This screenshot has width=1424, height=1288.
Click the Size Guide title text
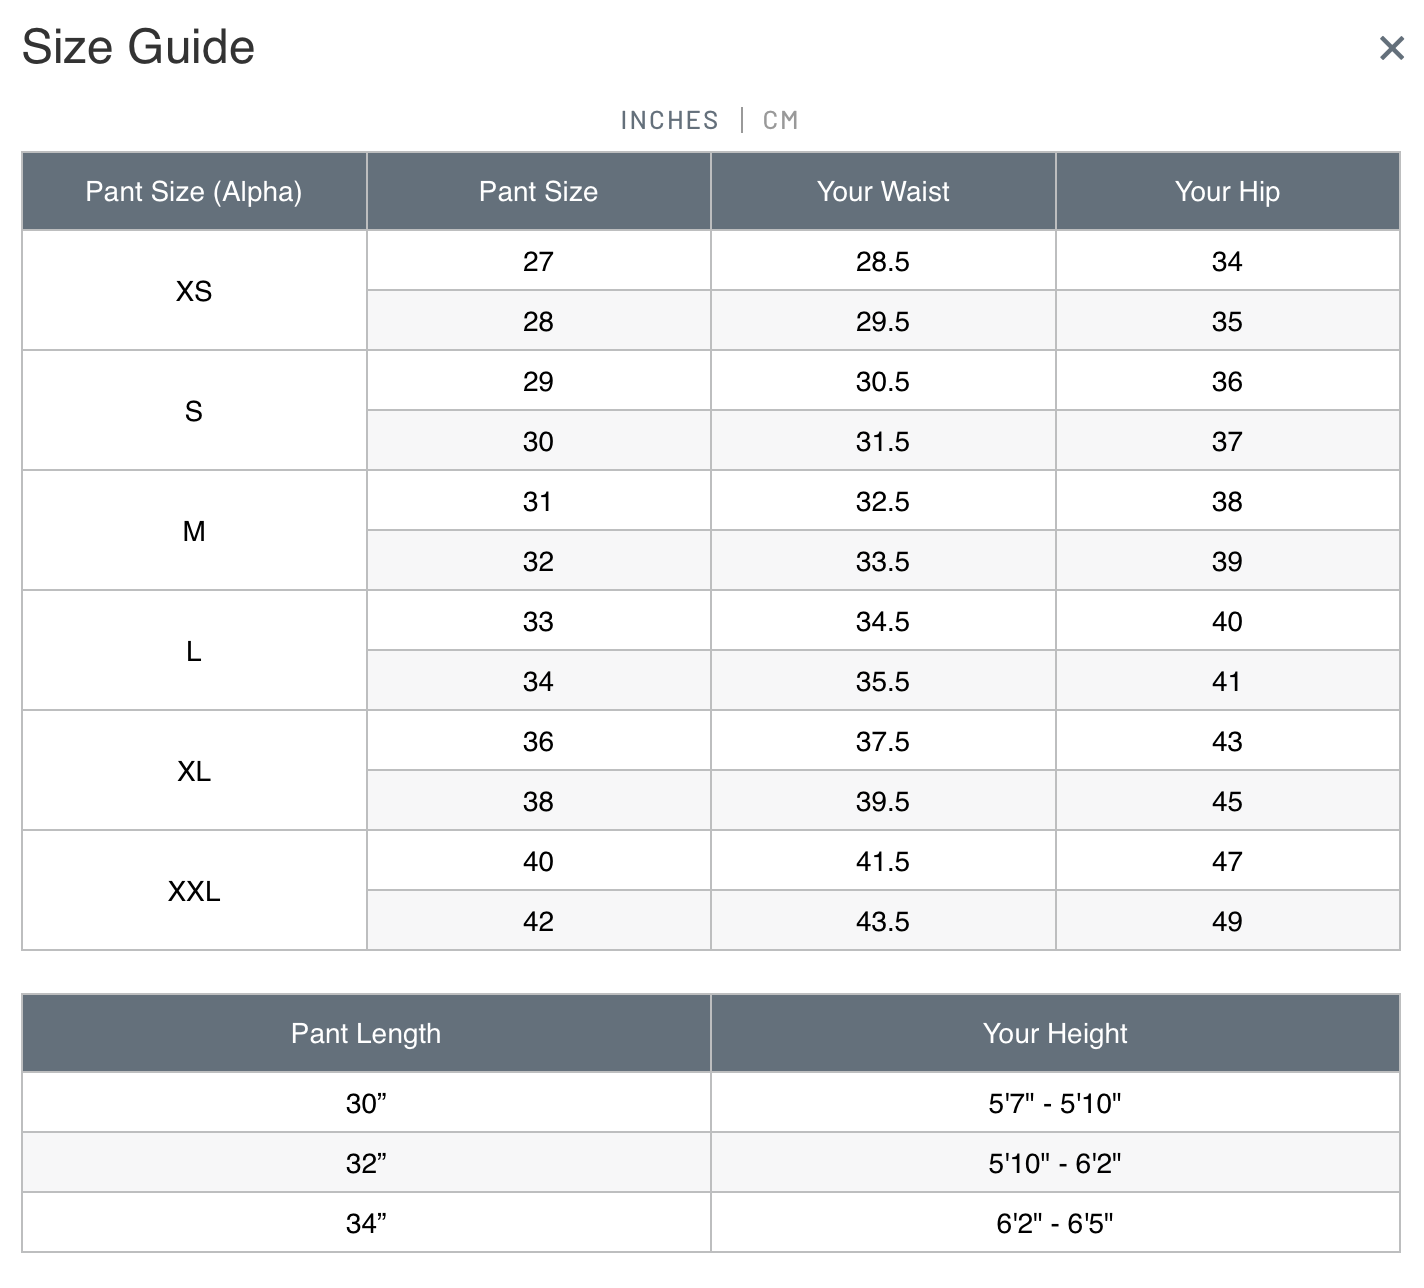(138, 47)
